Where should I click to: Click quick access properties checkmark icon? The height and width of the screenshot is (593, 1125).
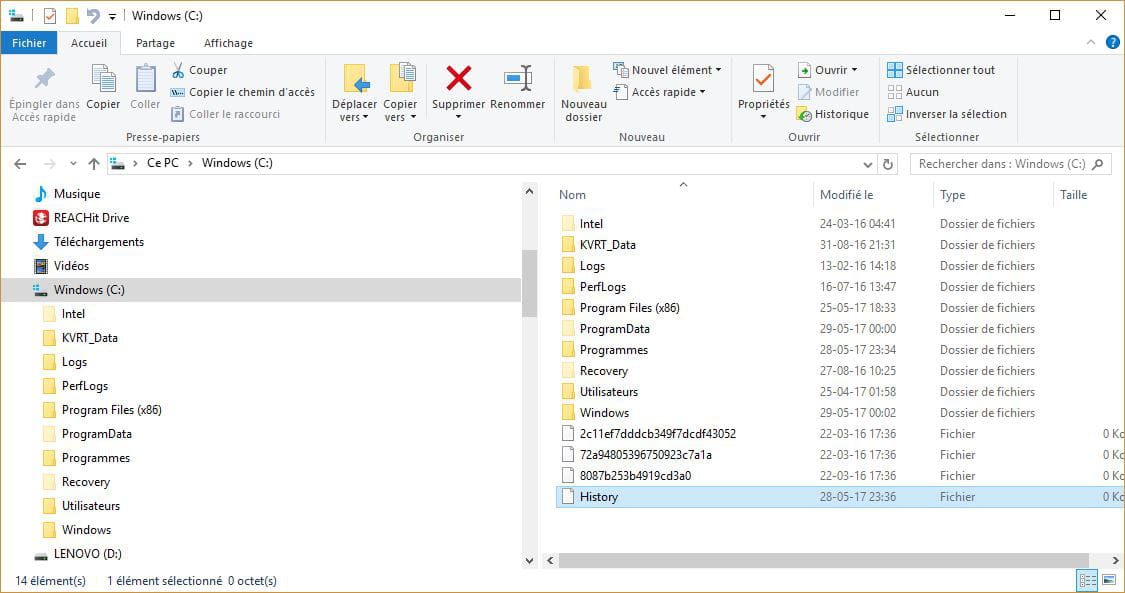tap(50, 15)
